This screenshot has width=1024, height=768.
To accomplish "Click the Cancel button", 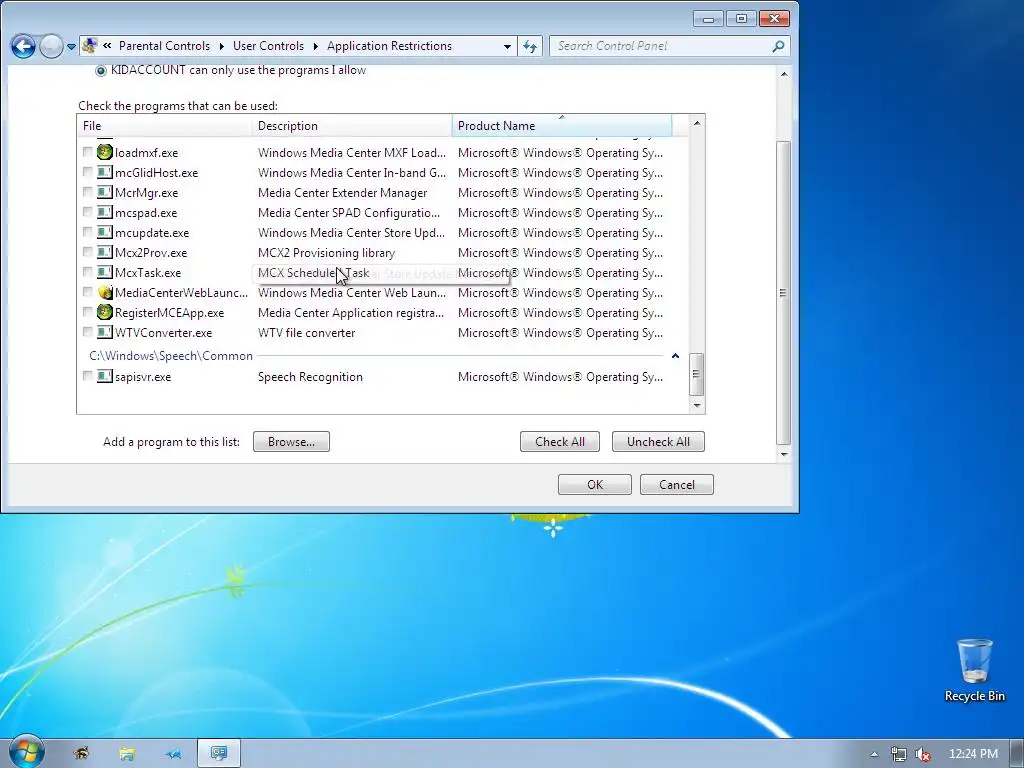I will click(x=677, y=485).
